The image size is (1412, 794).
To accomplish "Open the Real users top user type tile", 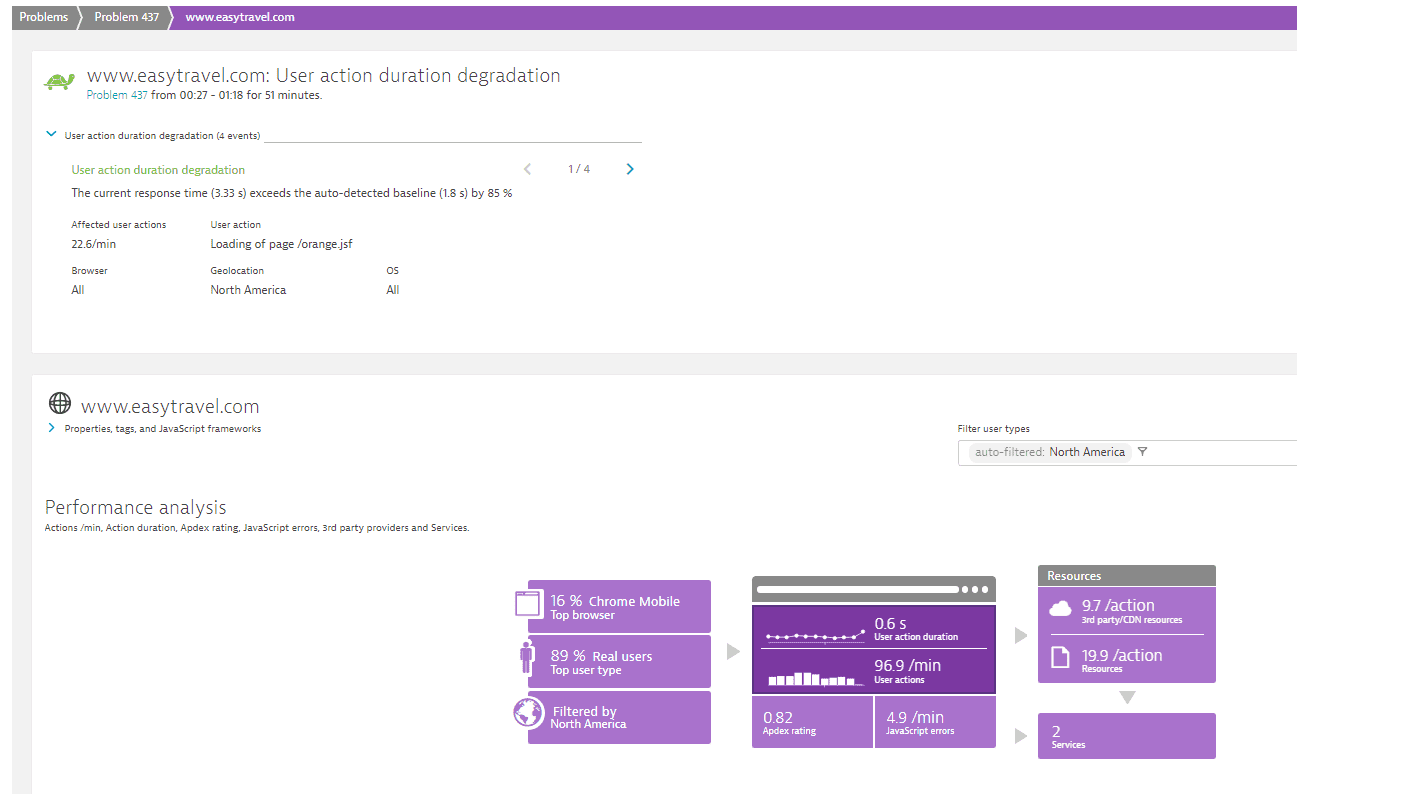I will point(619,661).
